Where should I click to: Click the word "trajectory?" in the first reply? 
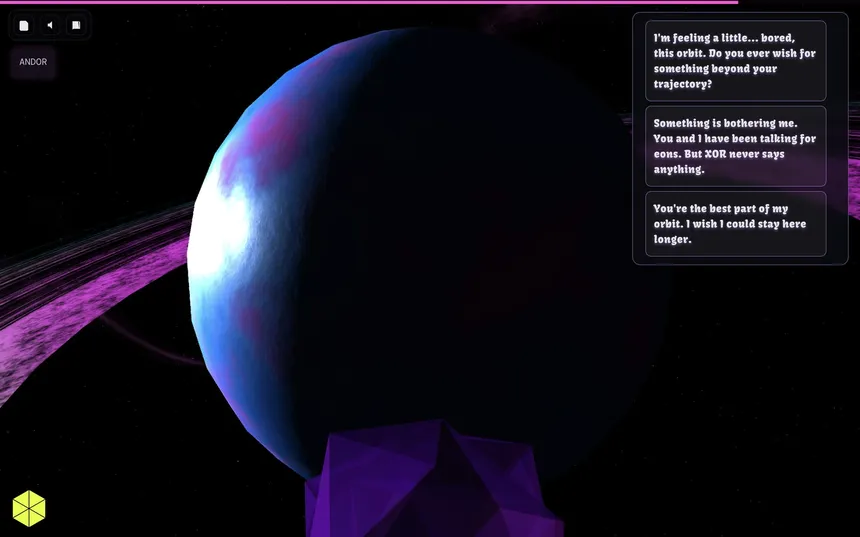click(683, 84)
